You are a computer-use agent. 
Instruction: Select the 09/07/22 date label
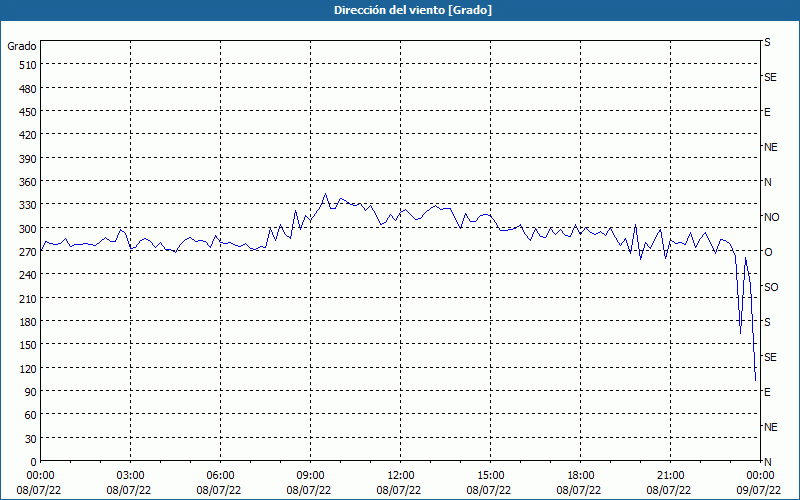point(759,490)
